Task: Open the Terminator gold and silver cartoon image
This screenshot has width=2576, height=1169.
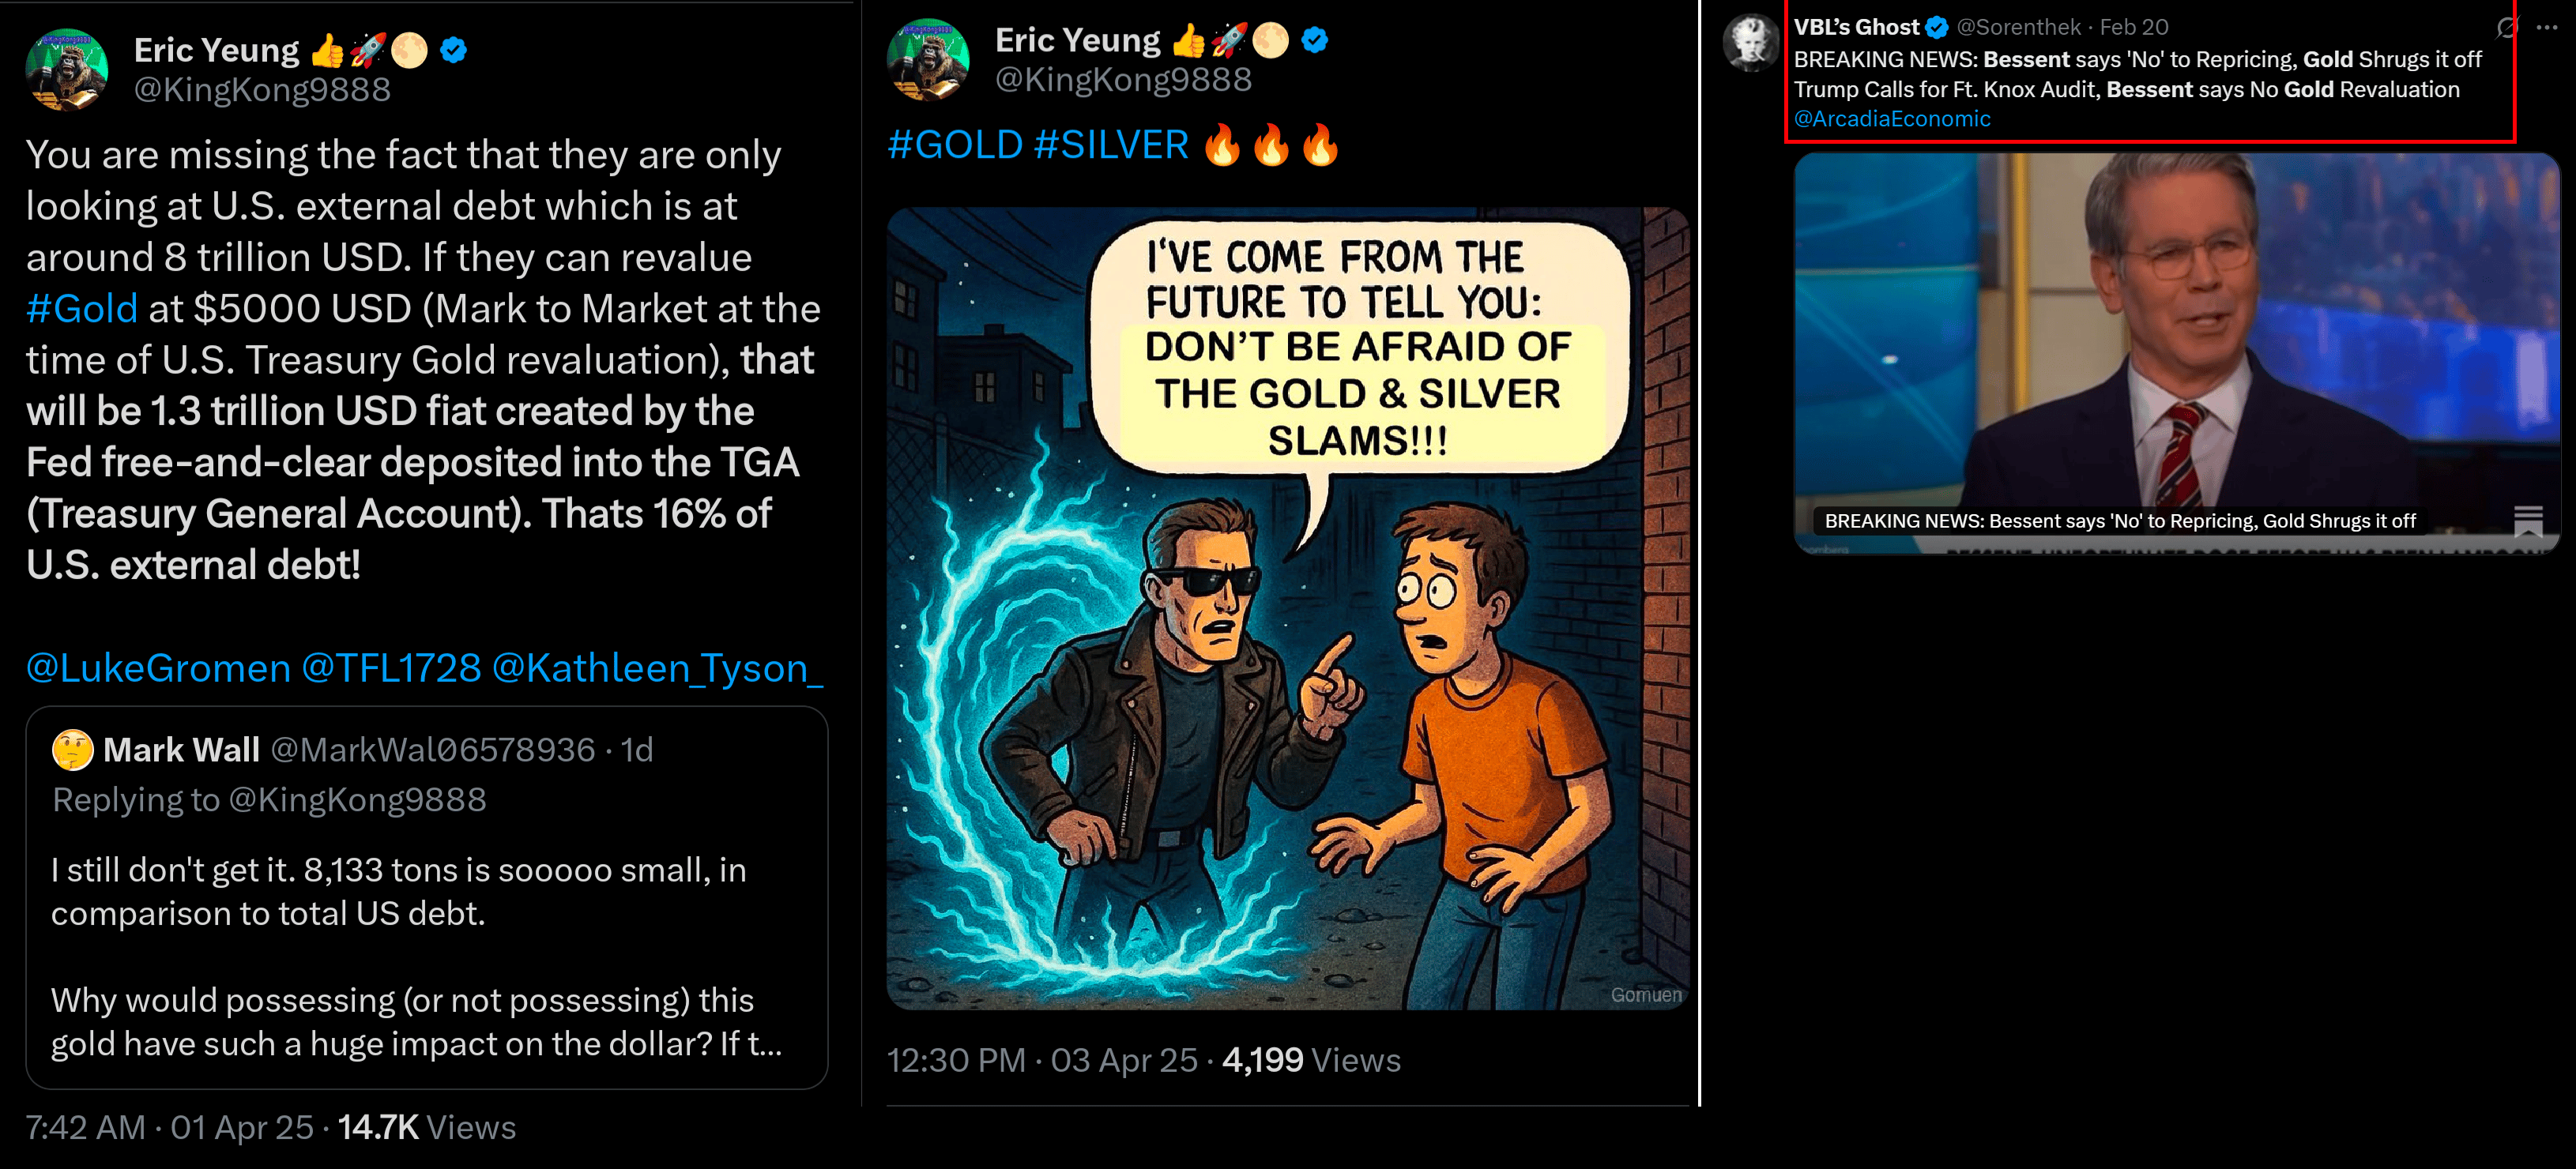Action: [1288, 608]
